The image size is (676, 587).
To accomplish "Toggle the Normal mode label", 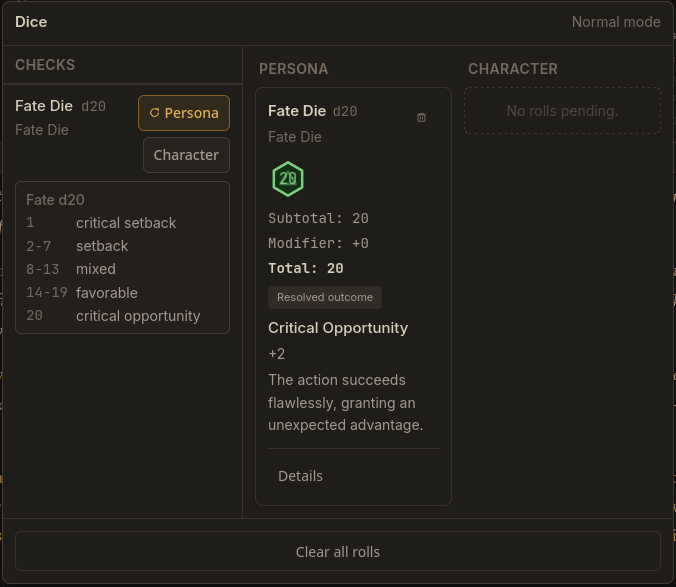I will pos(616,22).
